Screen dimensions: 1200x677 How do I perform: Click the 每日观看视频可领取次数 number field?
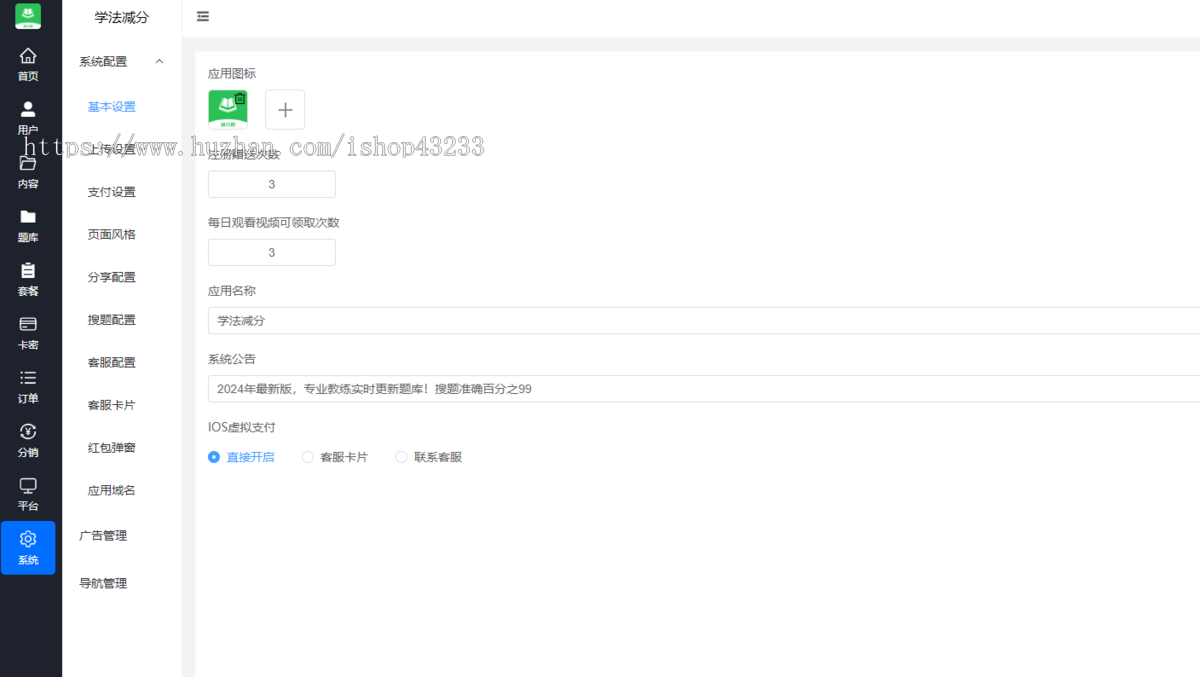(x=272, y=252)
